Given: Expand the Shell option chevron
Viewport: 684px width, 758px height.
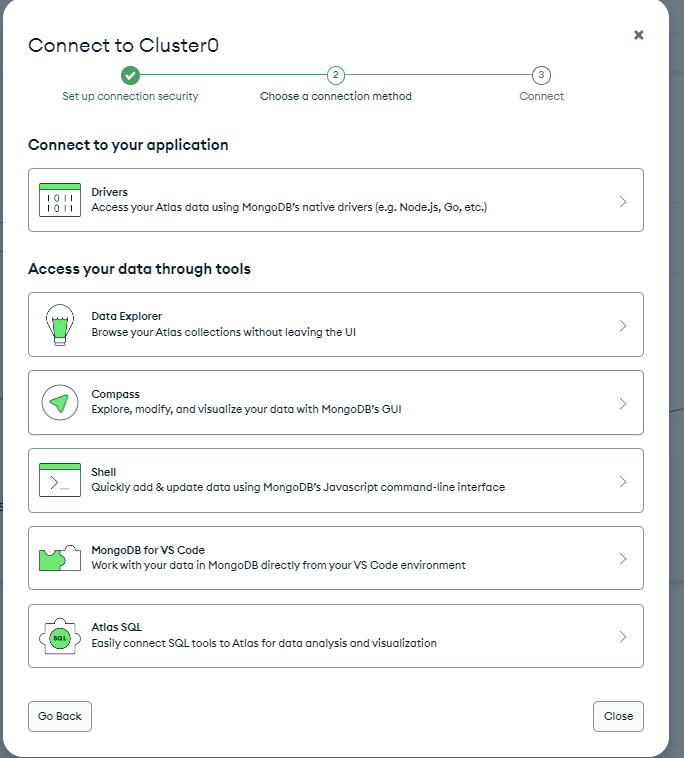Looking at the screenshot, I should point(623,481).
